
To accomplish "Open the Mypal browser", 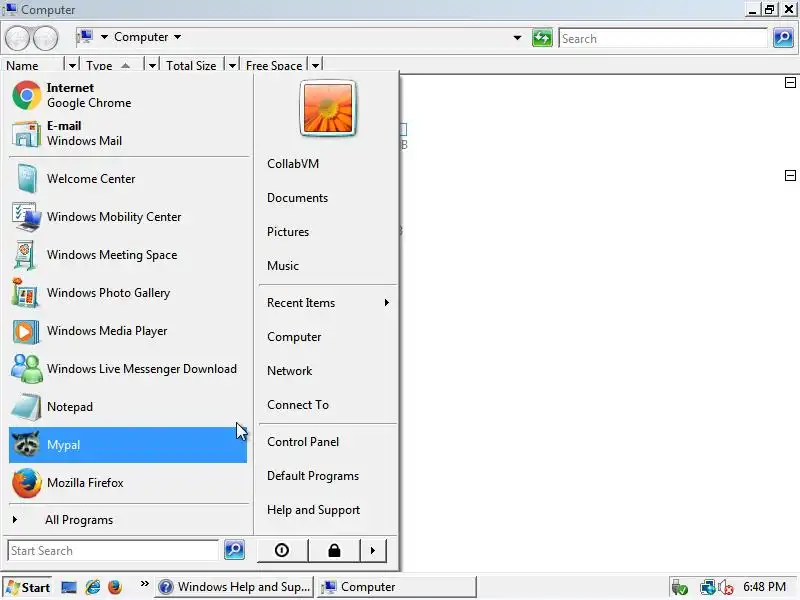I will [128, 445].
